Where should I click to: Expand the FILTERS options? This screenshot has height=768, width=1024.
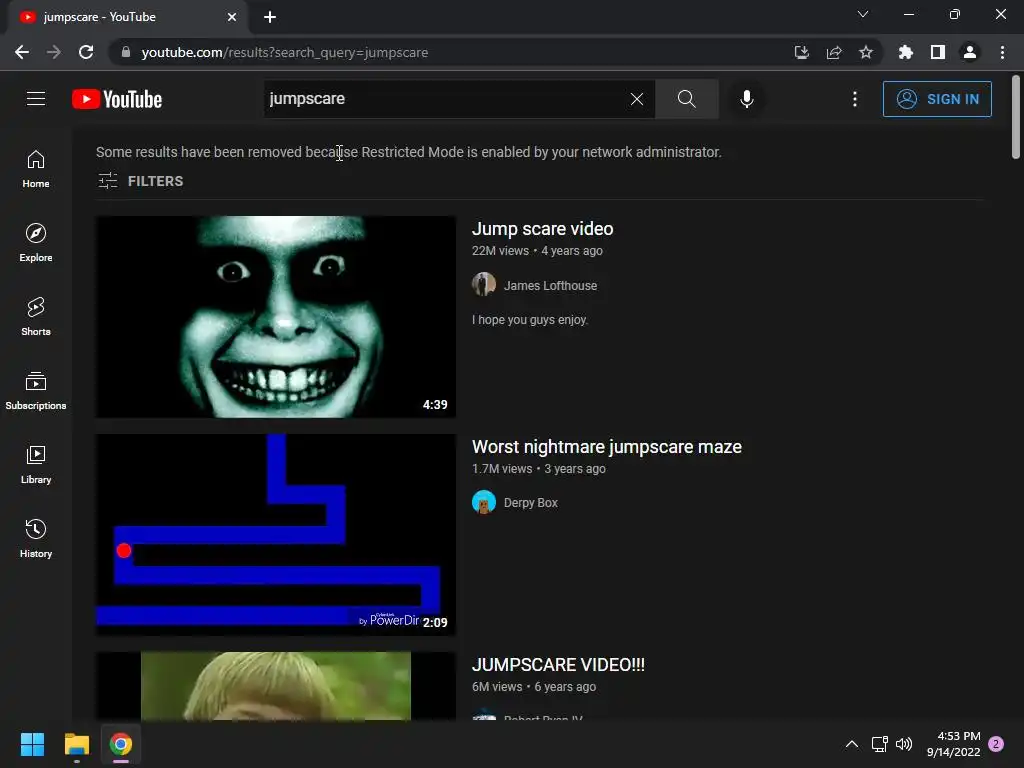[140, 181]
